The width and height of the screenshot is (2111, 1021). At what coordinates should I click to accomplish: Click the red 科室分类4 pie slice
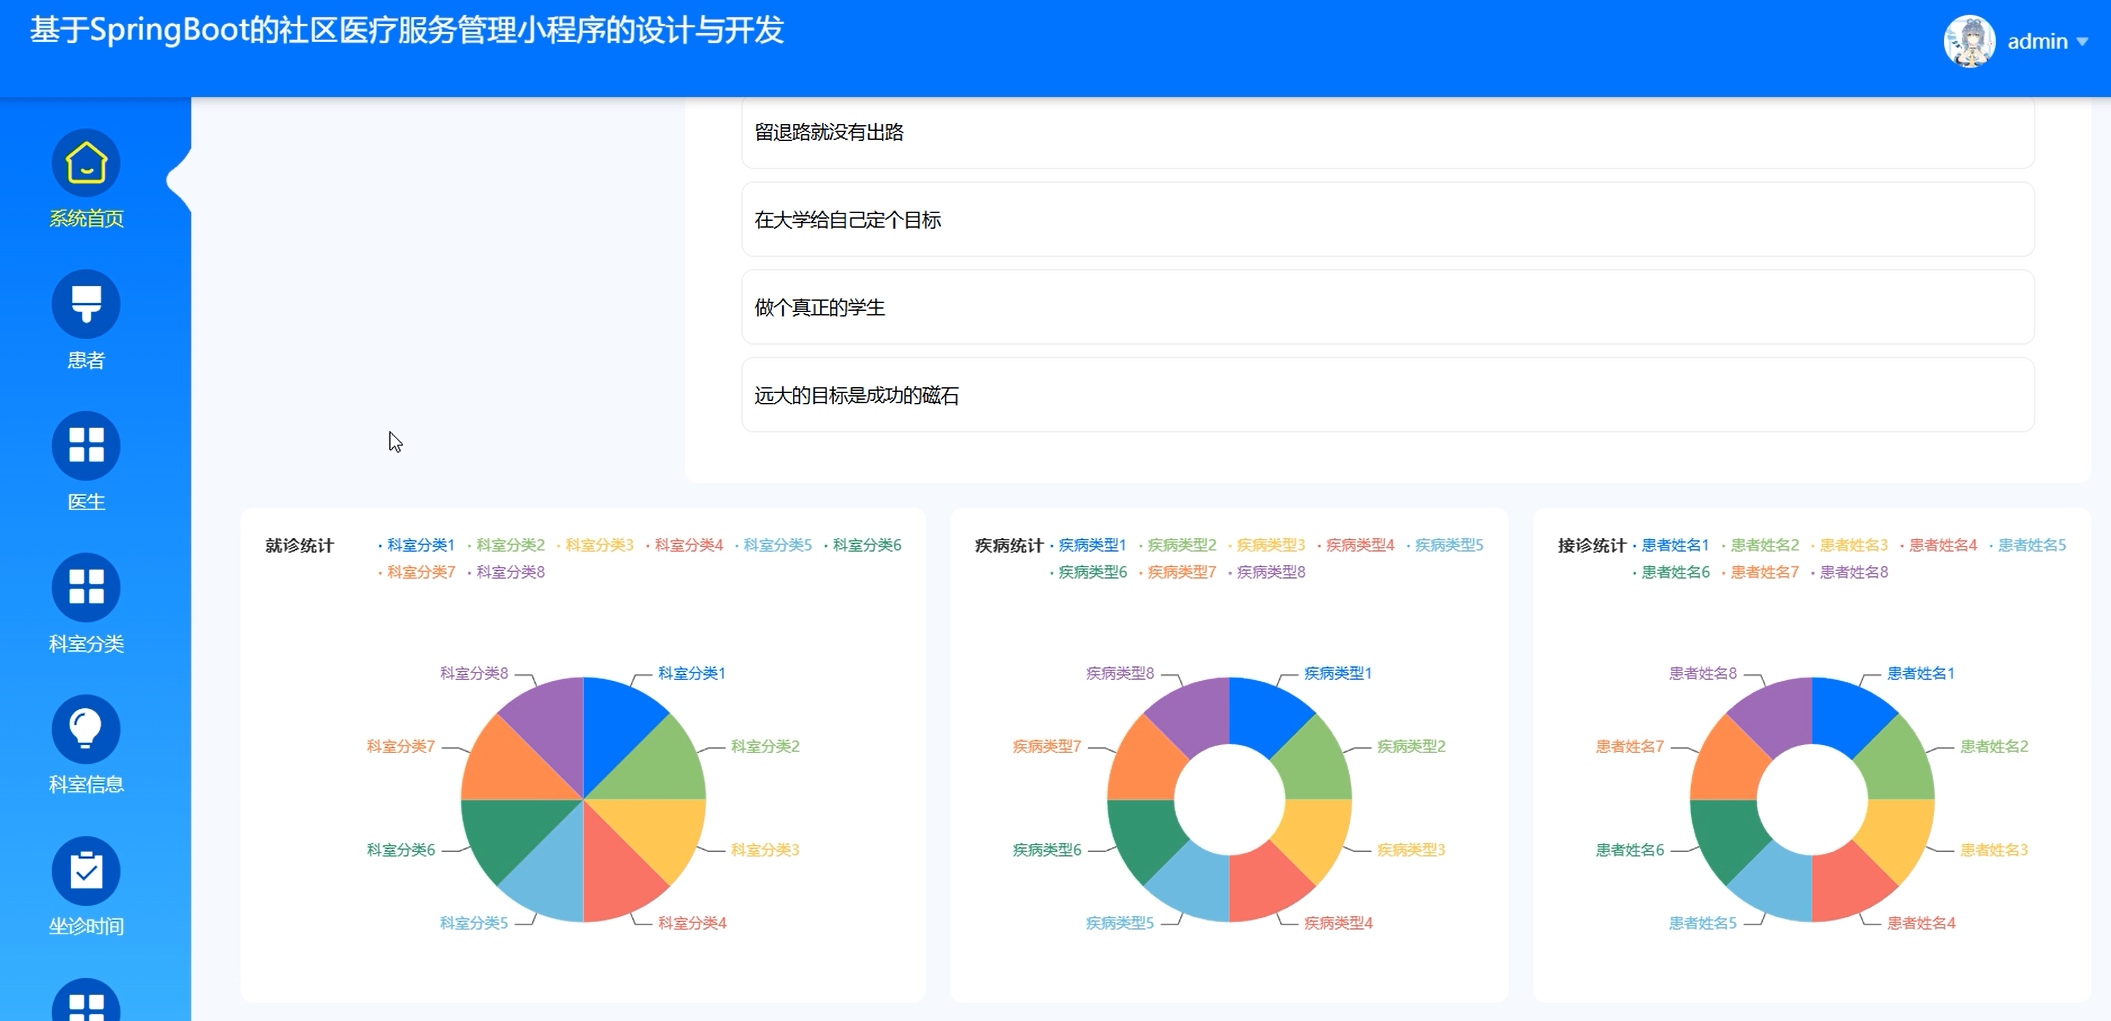614,877
